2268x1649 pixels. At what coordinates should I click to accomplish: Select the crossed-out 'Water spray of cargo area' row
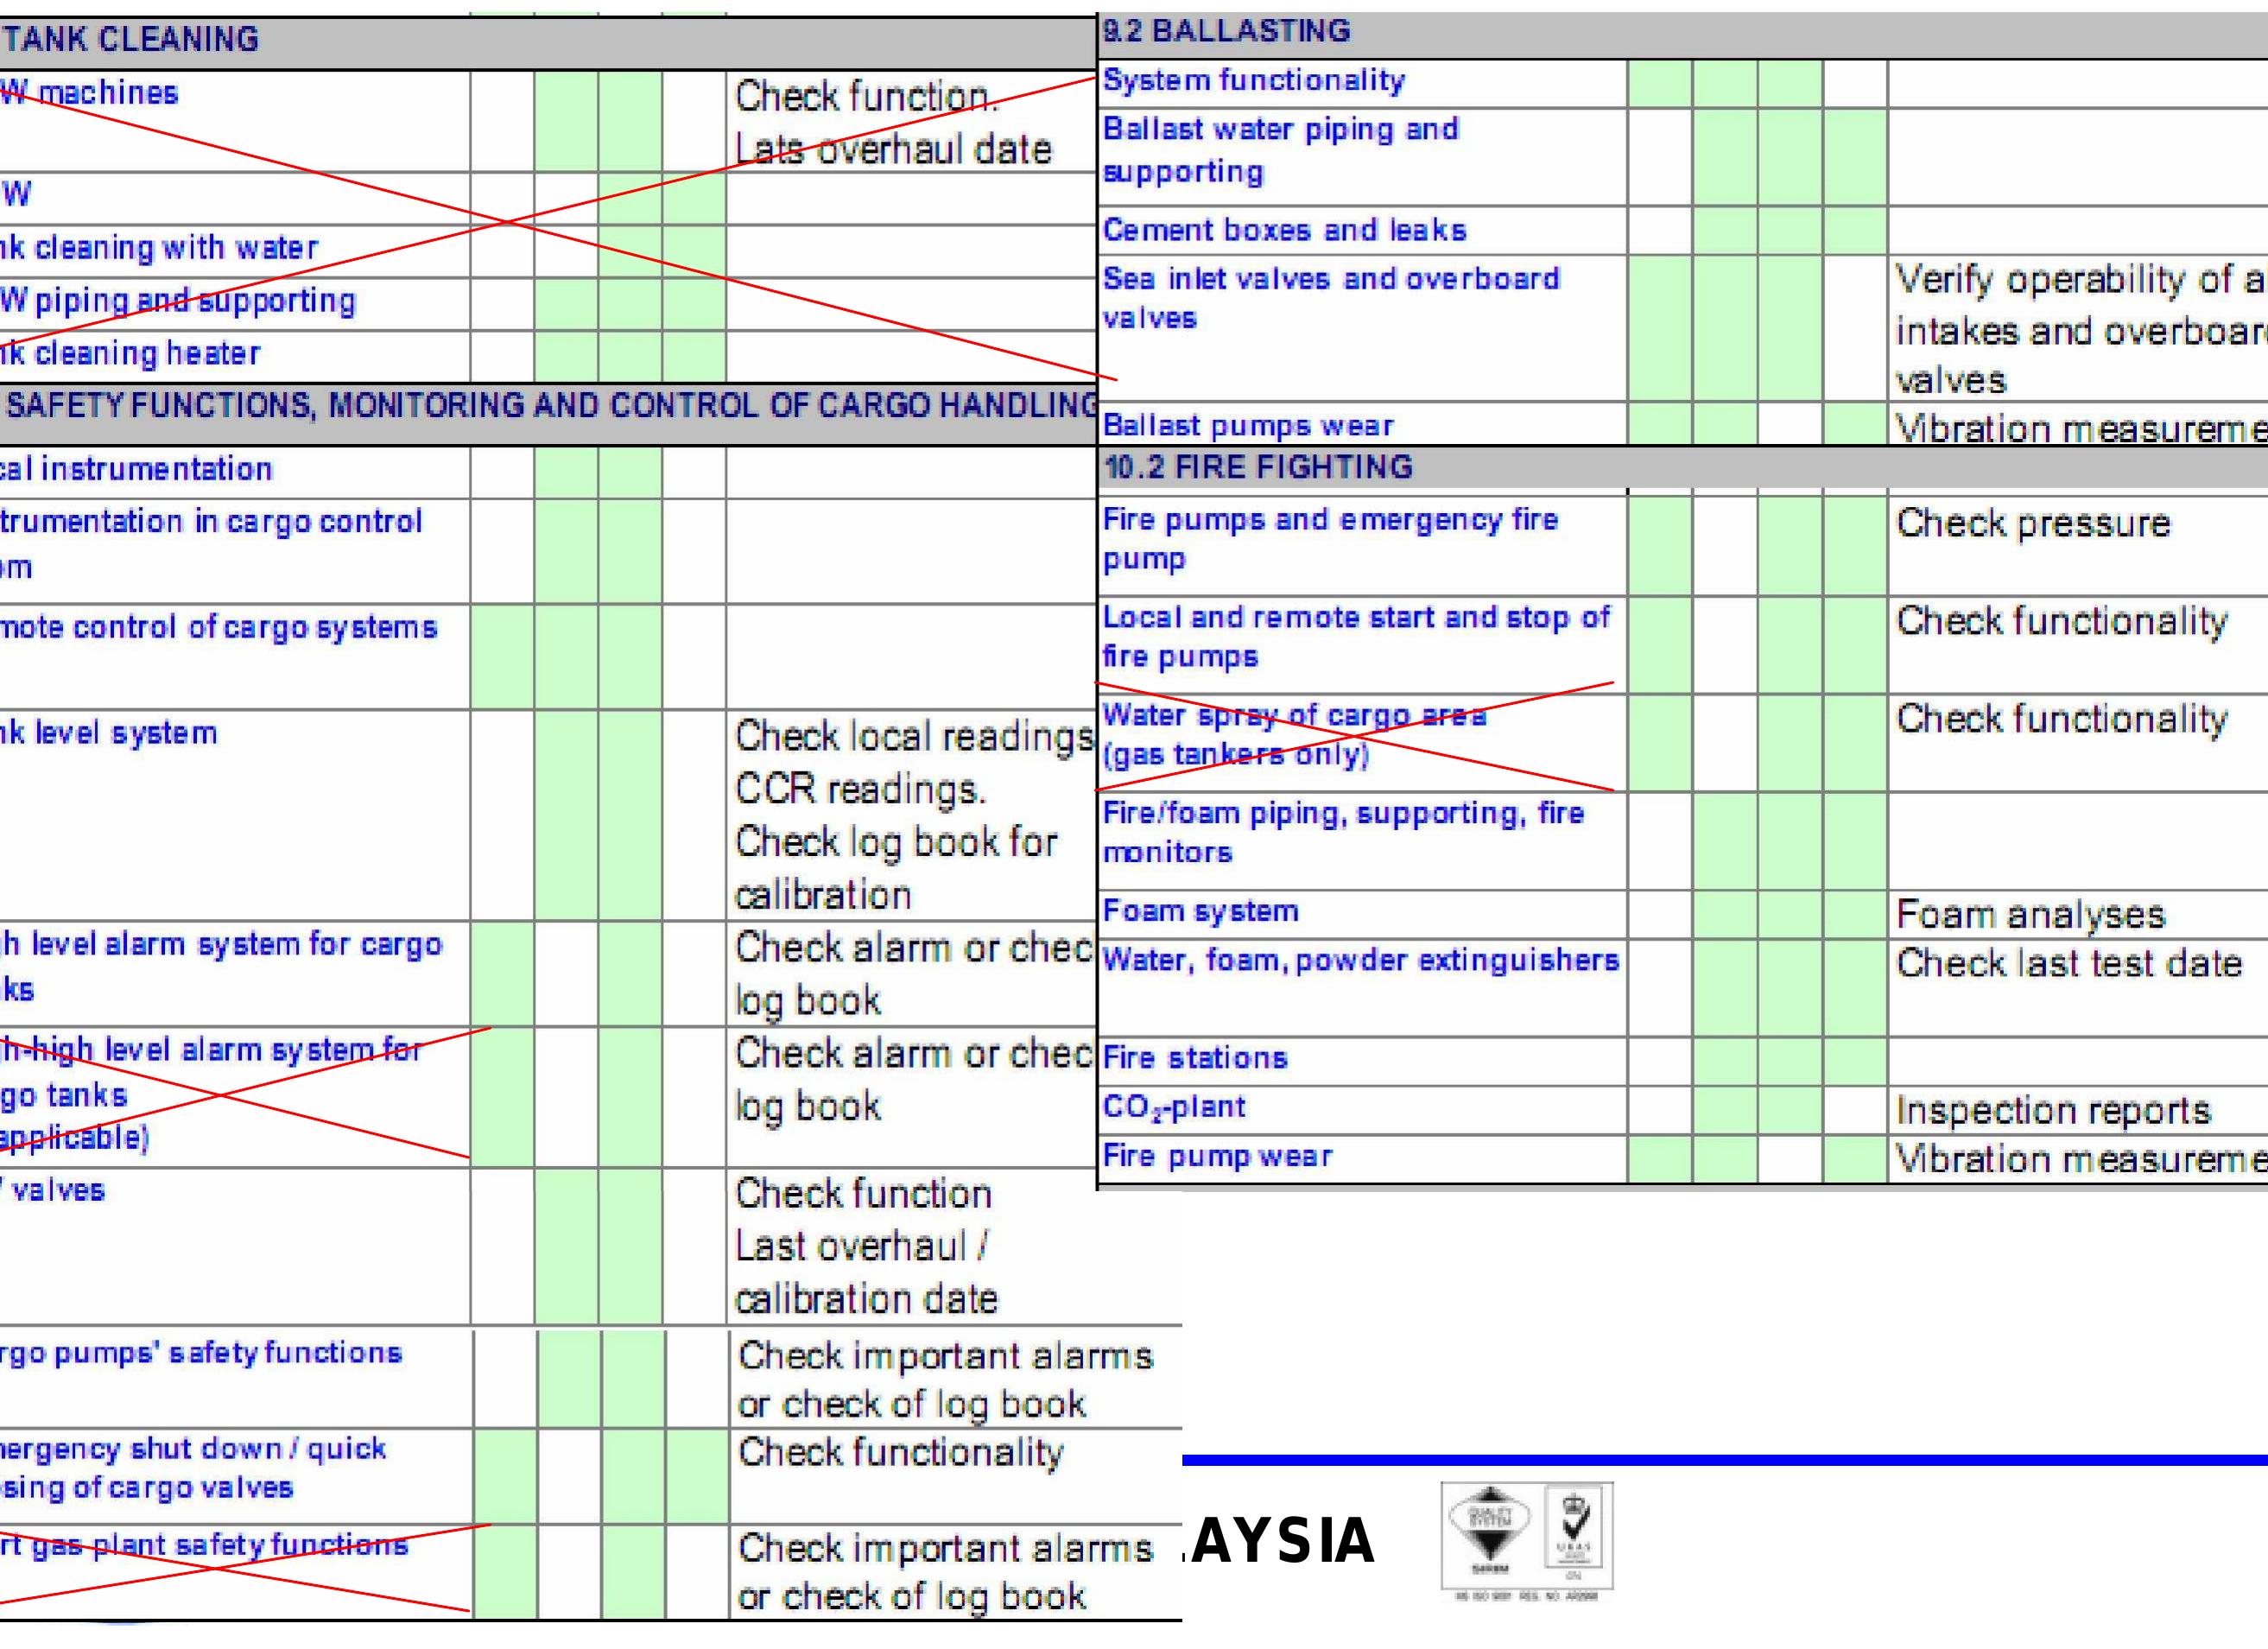coord(1294,734)
